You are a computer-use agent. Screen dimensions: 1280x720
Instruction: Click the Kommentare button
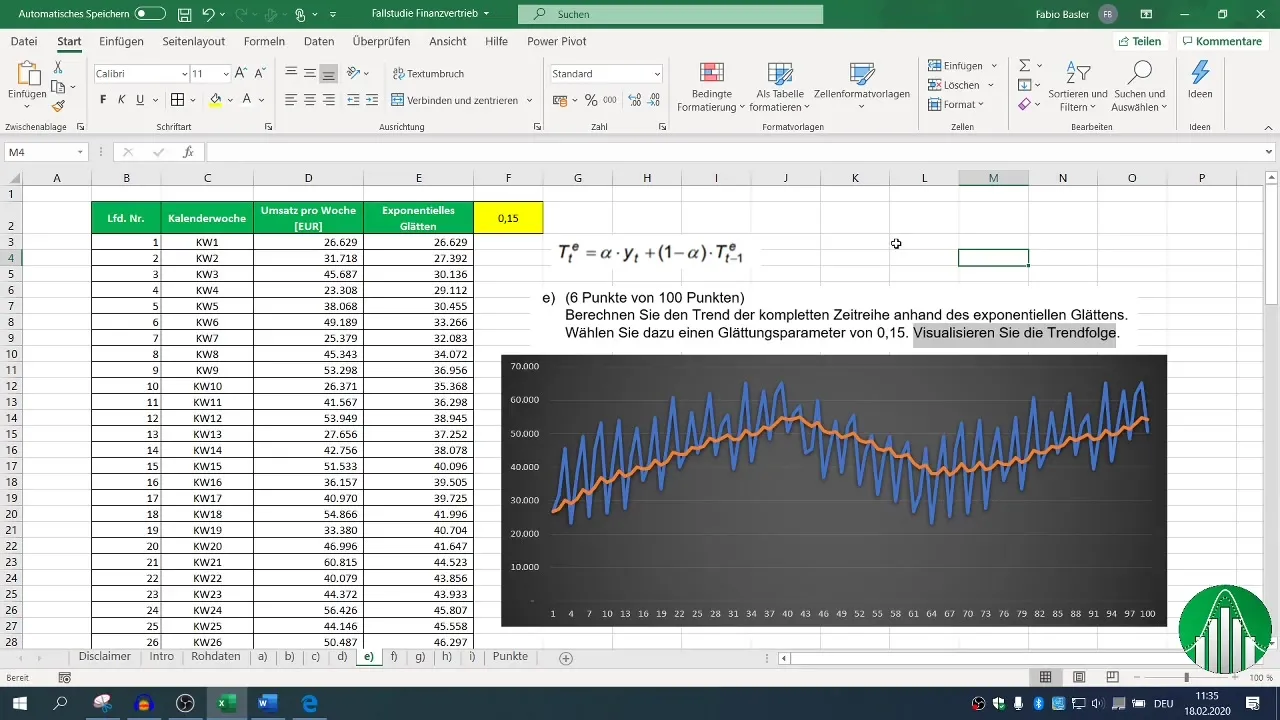pyautogui.click(x=1221, y=41)
